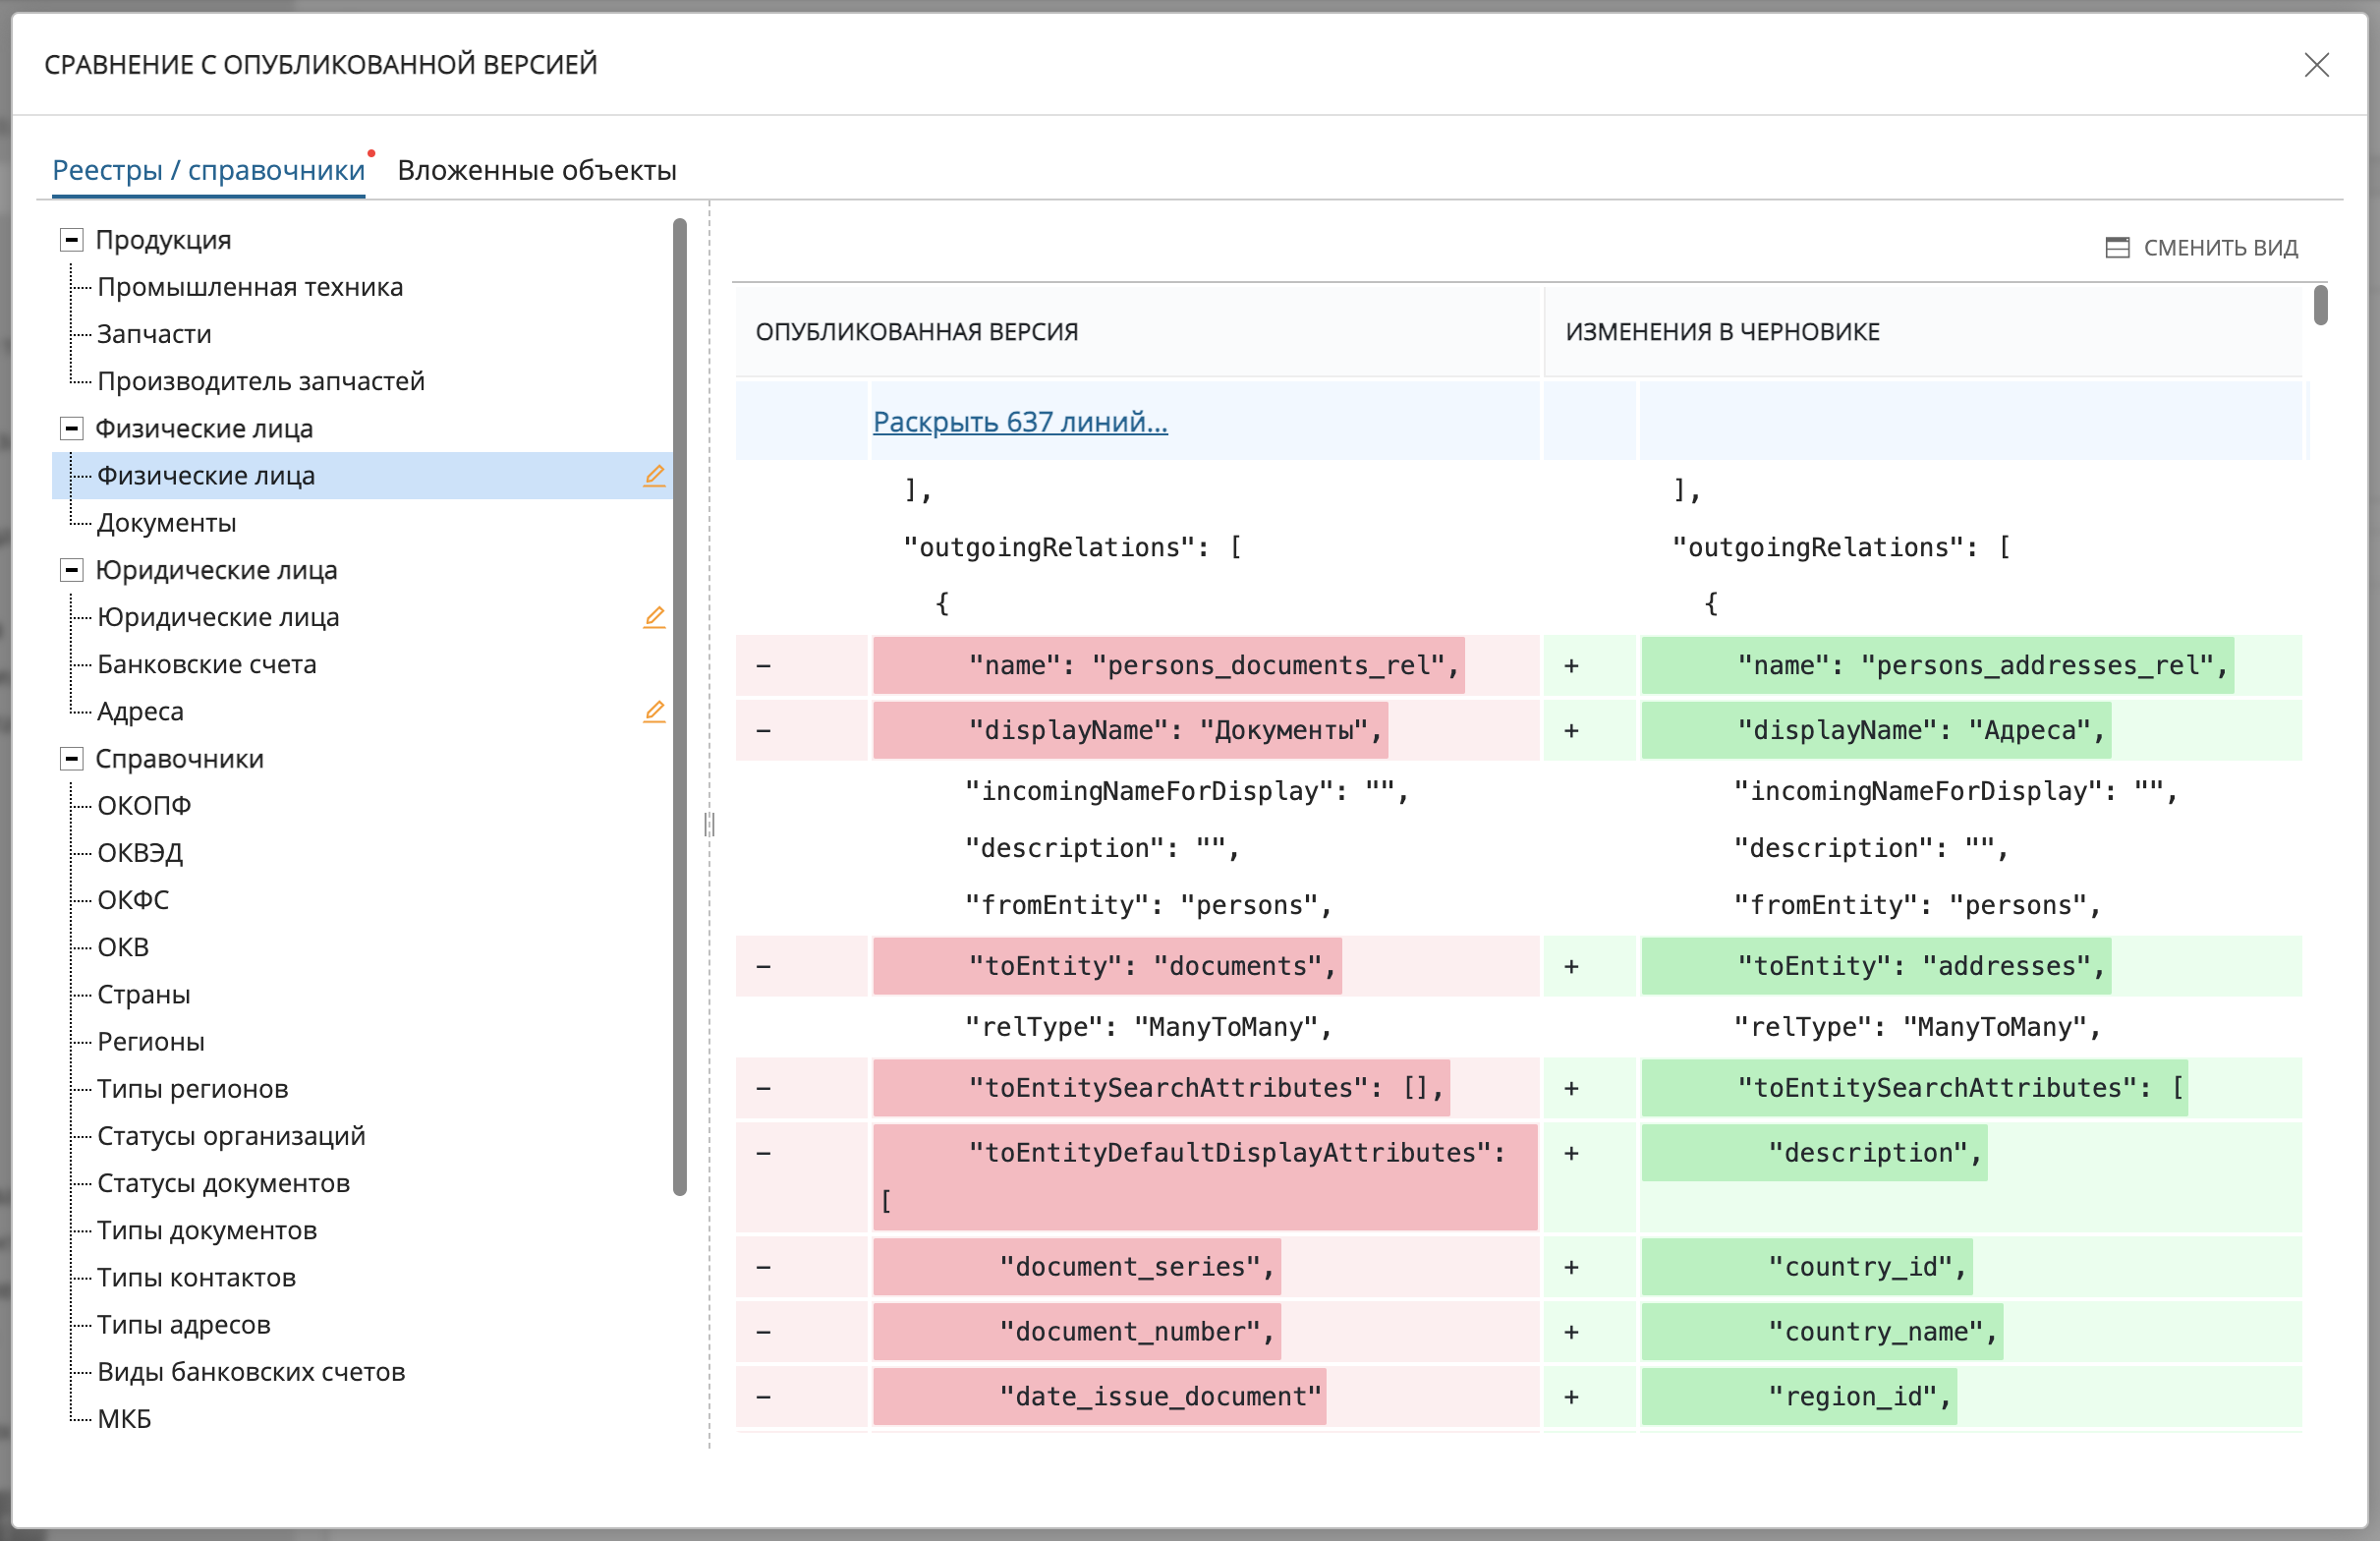Select Типы контактов in the tree
Viewport: 2380px width, 1541px height.
click(x=197, y=1278)
